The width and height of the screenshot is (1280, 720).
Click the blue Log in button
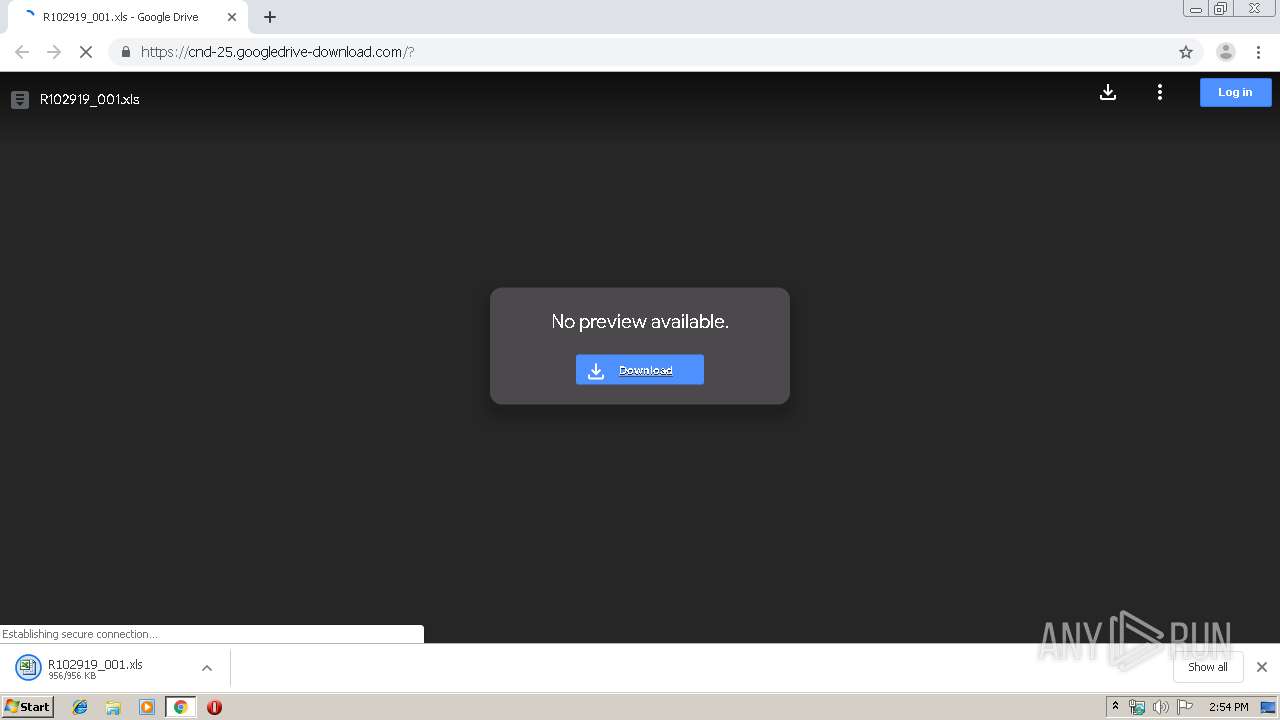1235,92
